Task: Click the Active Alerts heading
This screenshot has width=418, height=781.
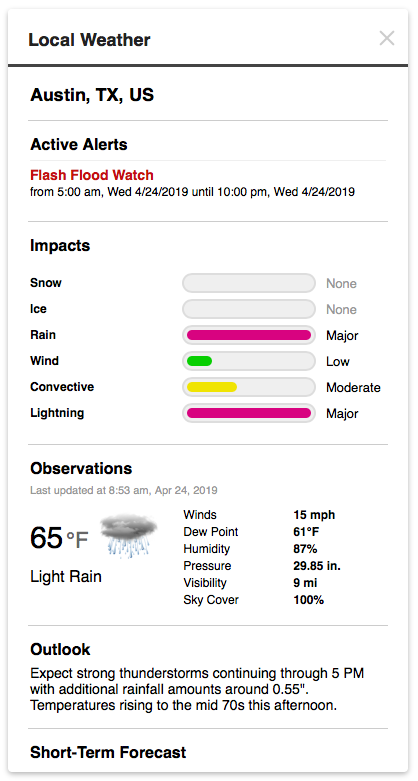Action: pos(79,145)
